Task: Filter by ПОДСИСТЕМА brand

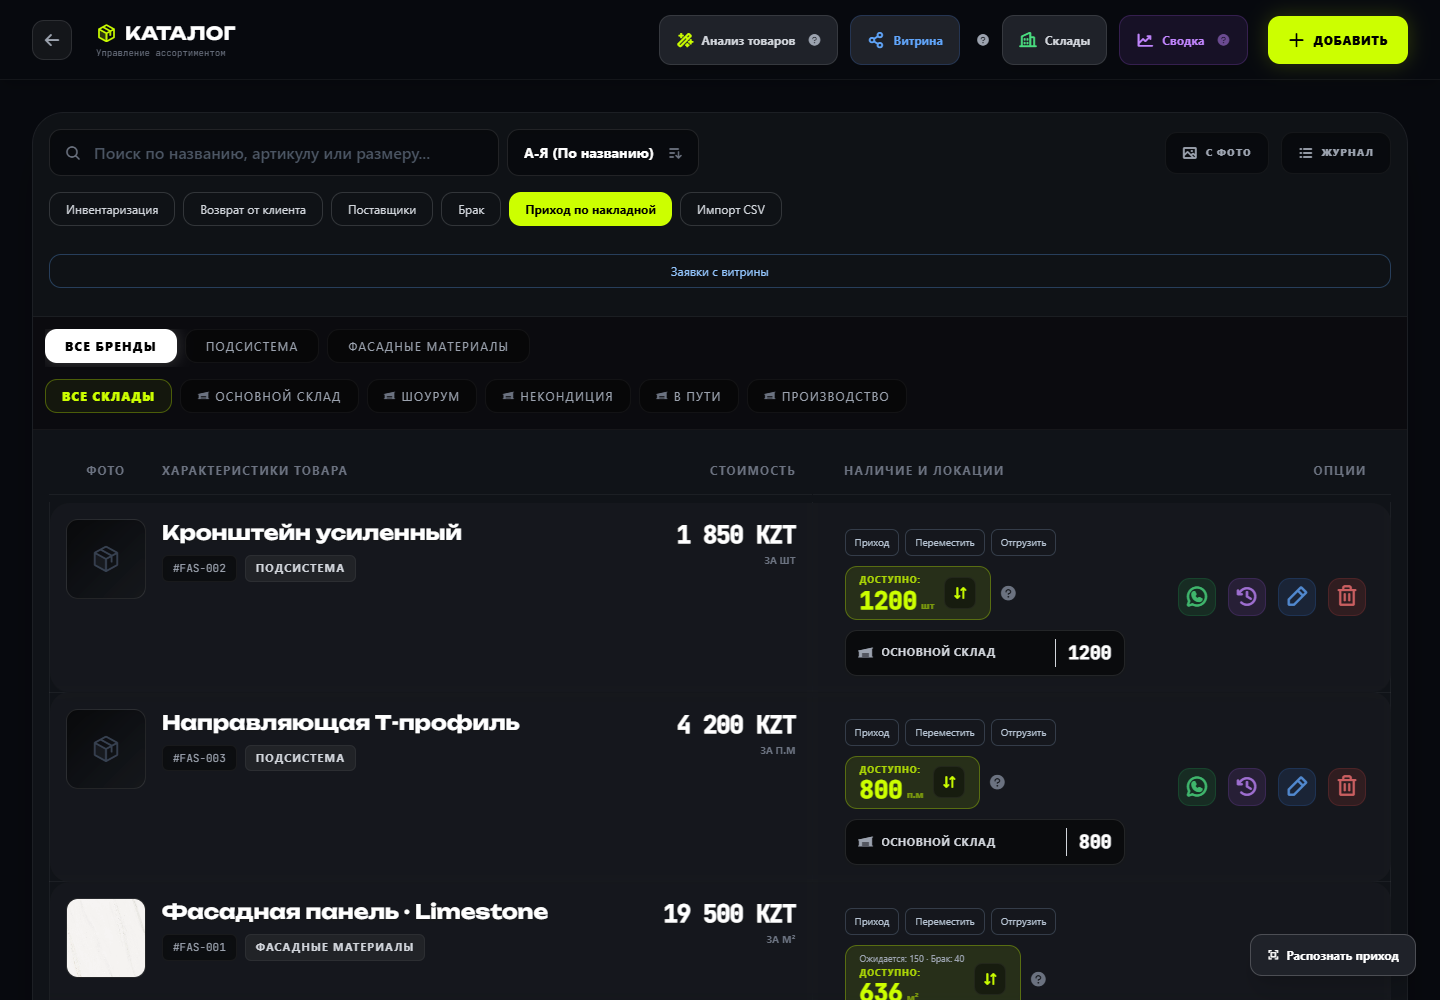Action: (x=252, y=346)
